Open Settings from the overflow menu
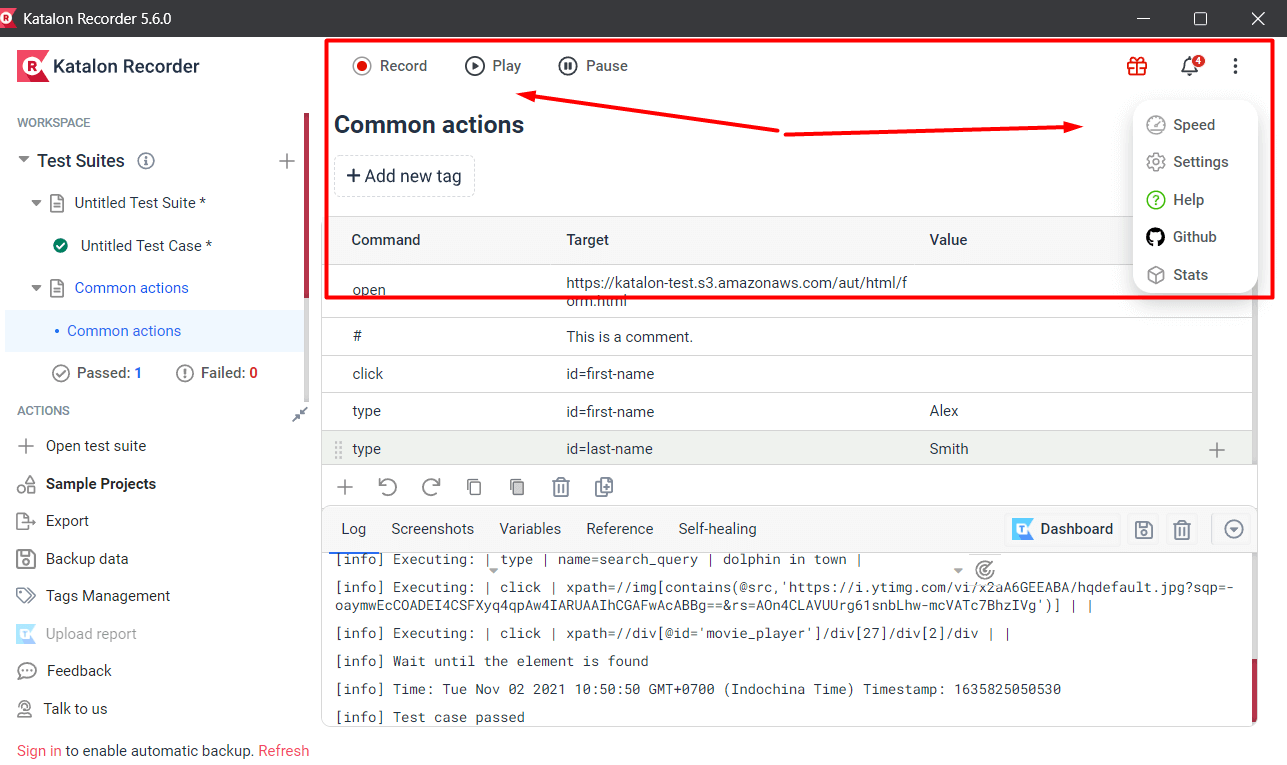The image size is (1287, 765). click(x=1194, y=161)
